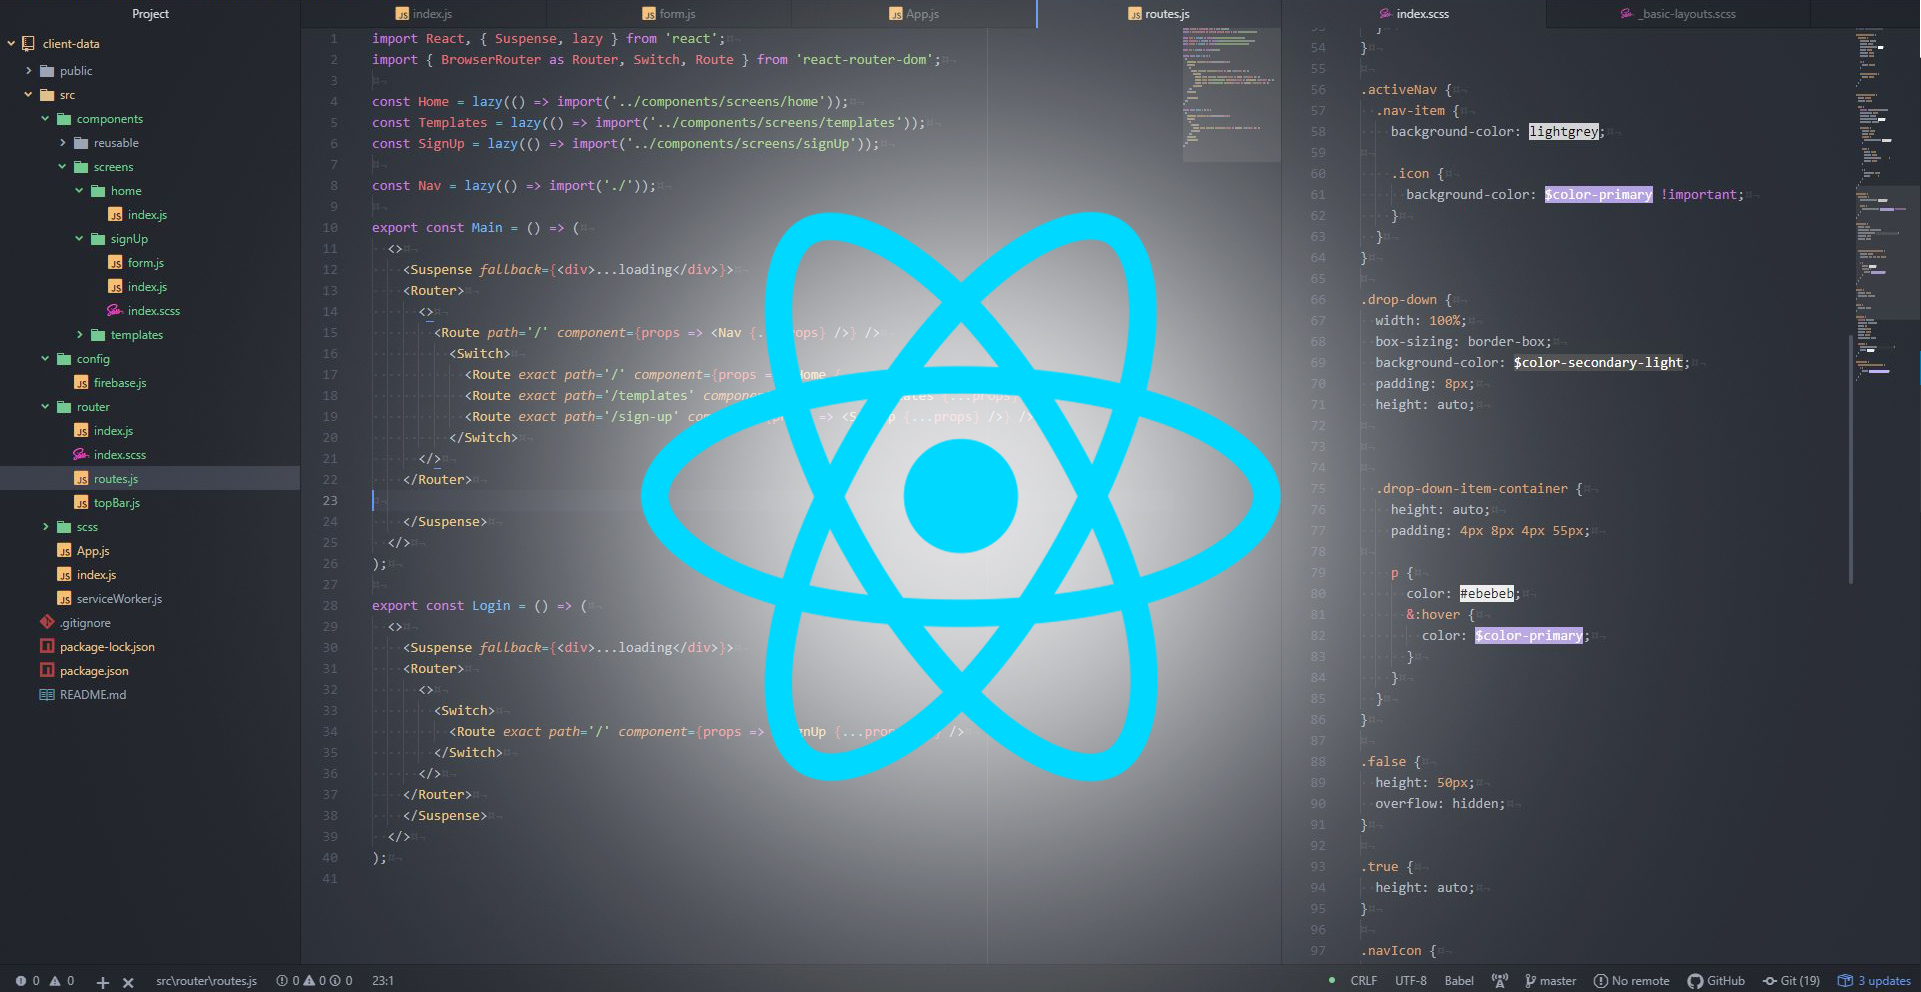The image size is (1921, 992).
Task: Click the Project panel header
Action: tap(150, 14)
